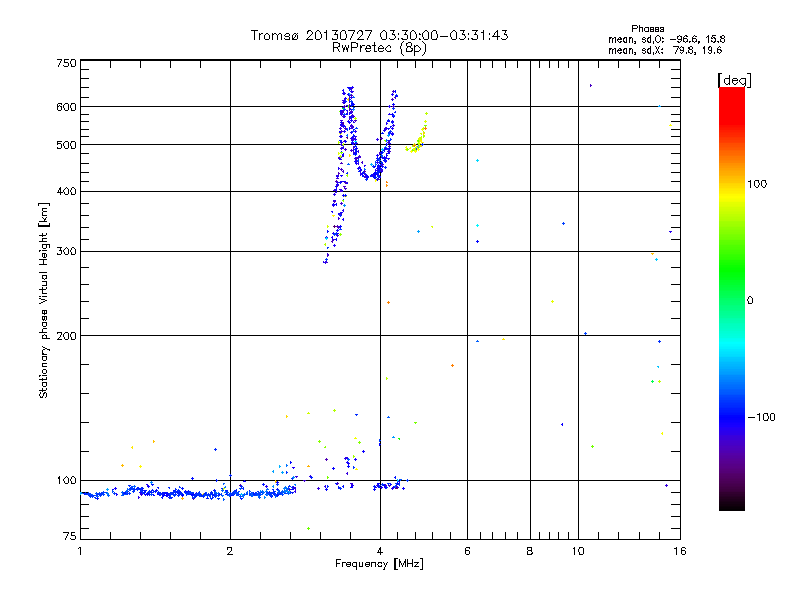Click the 'RwPretec (8p)' subtitle

click(x=379, y=48)
